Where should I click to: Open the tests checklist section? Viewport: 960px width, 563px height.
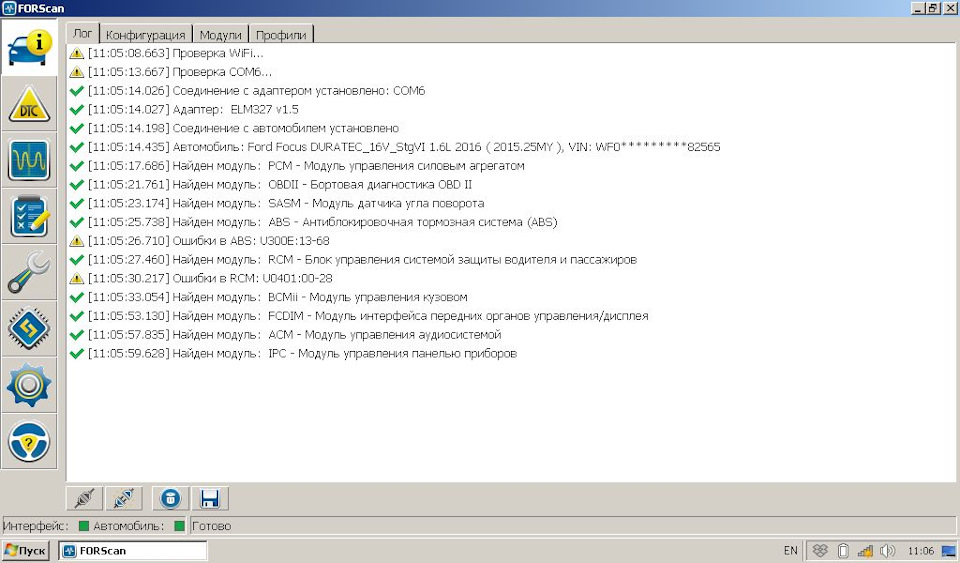coord(29,217)
